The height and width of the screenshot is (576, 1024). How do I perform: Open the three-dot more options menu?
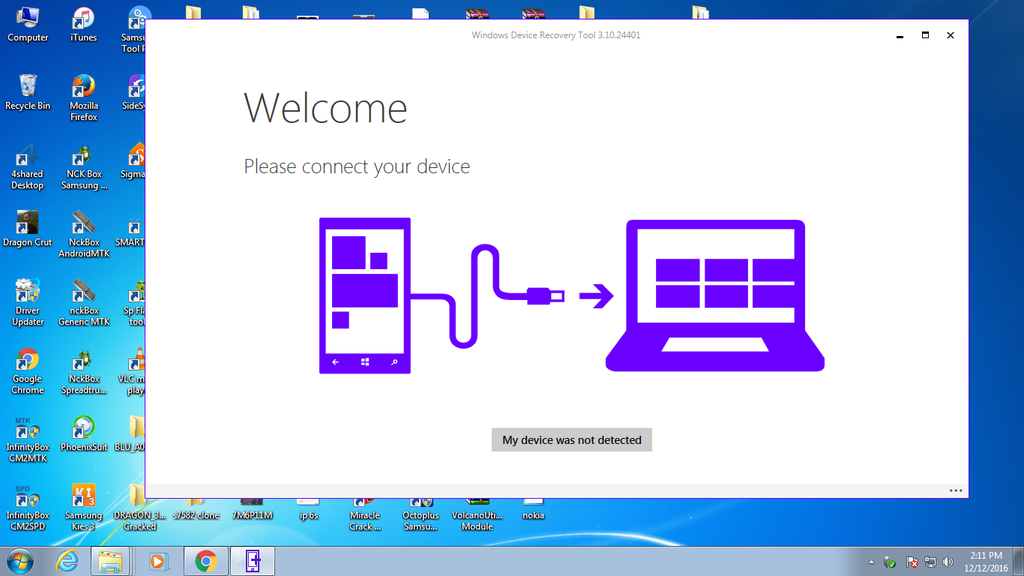point(956,491)
